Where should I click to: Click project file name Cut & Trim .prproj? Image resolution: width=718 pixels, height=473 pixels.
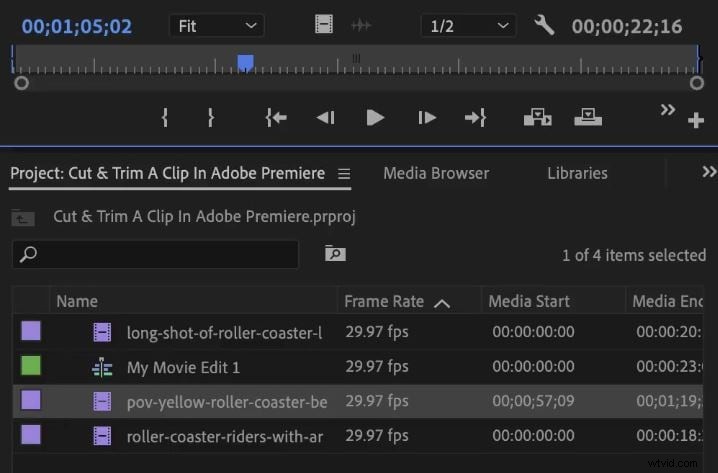(204, 216)
